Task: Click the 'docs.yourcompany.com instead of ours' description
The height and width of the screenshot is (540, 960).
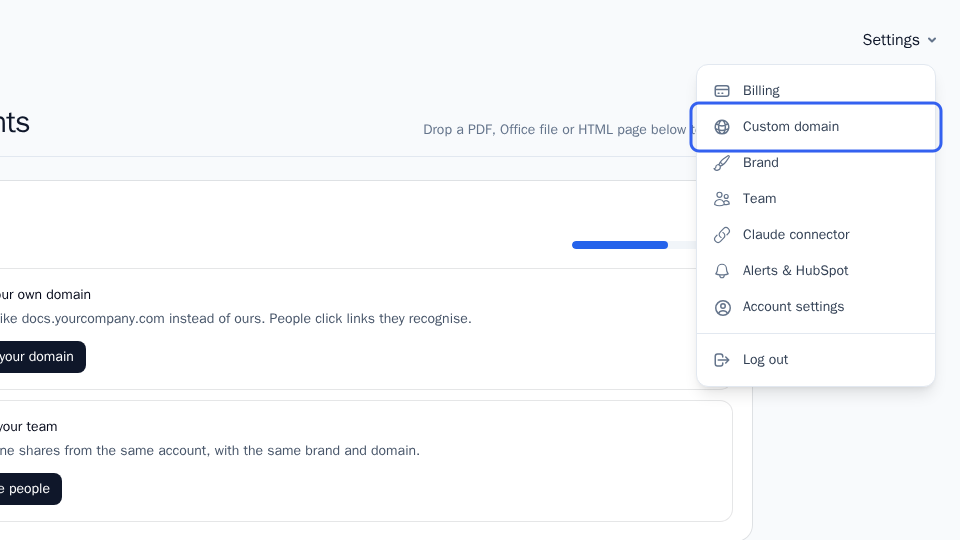Action: pos(236,319)
